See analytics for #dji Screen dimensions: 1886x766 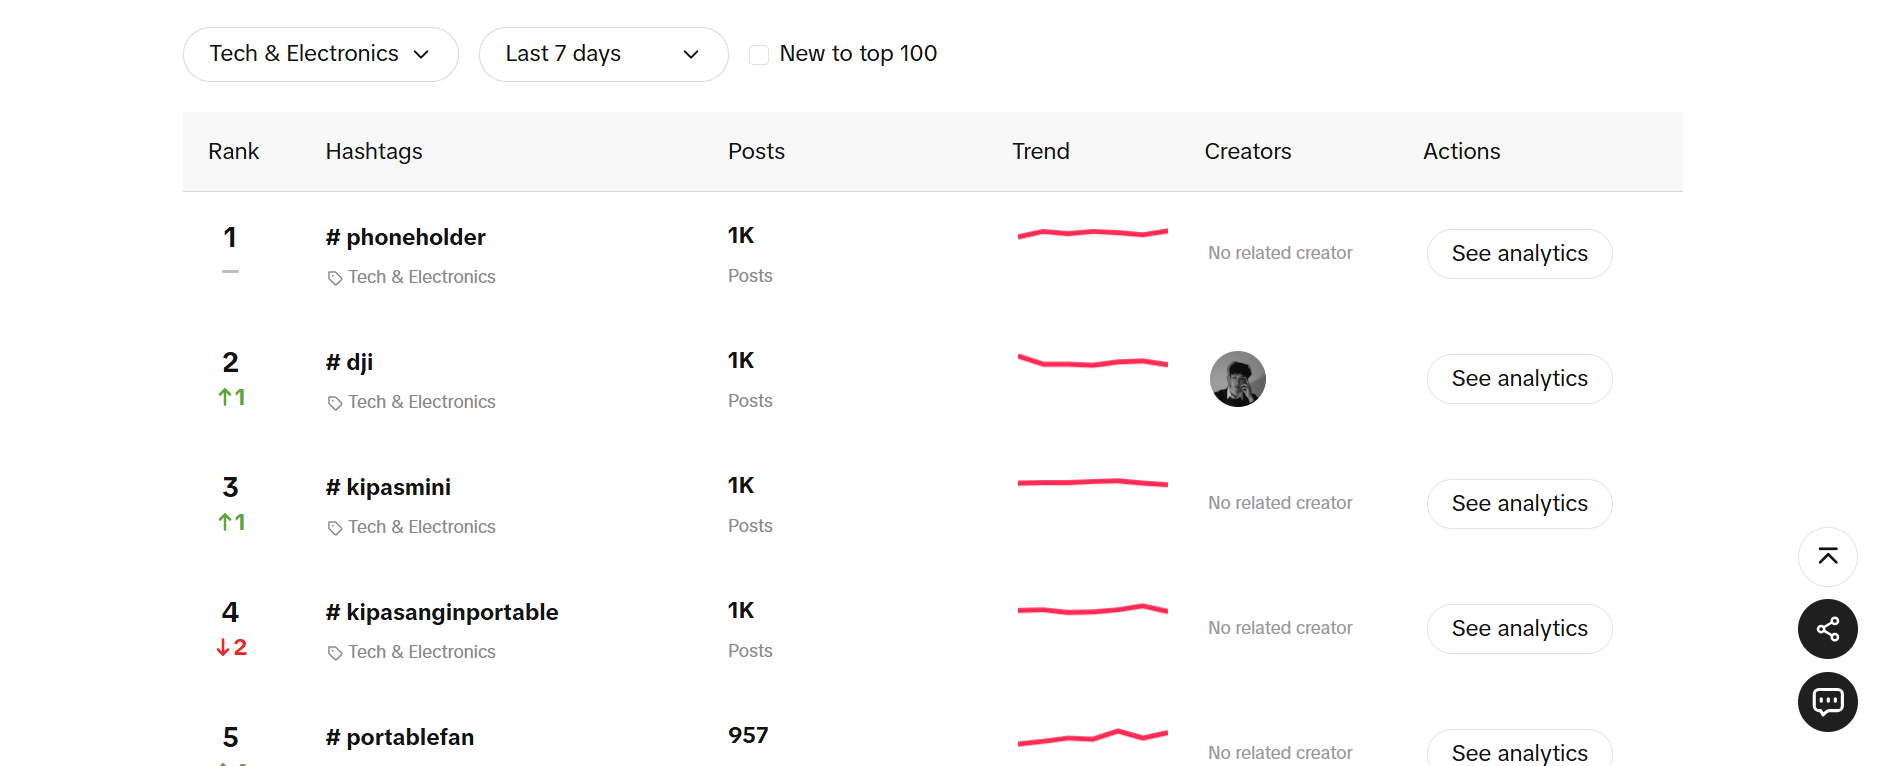(1518, 379)
